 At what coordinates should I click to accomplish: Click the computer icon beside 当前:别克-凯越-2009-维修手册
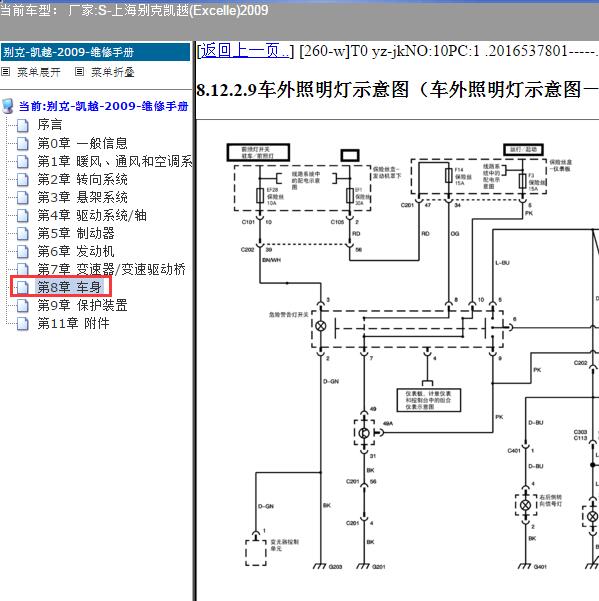pos(8,106)
